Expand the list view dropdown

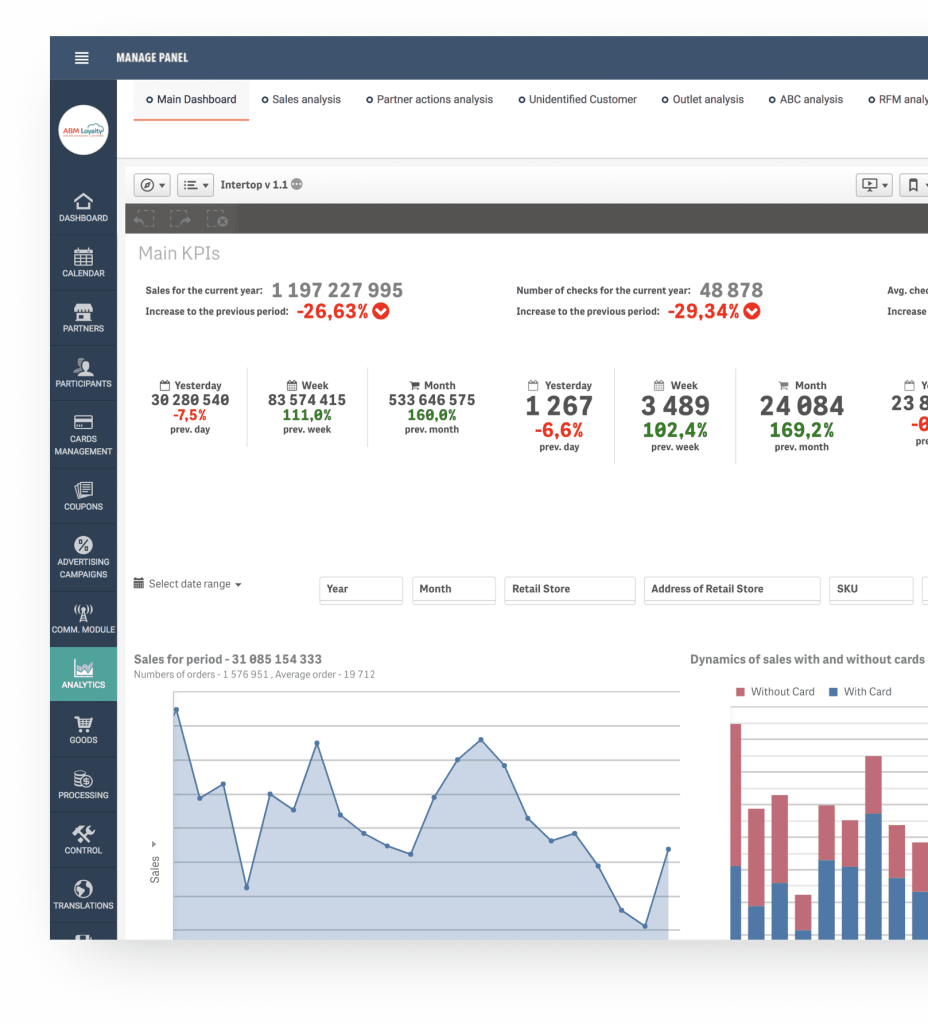(x=195, y=185)
